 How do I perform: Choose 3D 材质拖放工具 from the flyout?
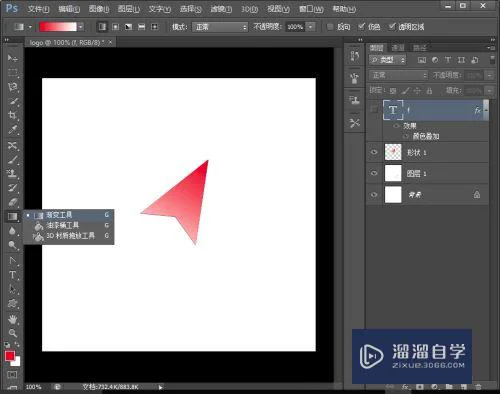click(69, 236)
